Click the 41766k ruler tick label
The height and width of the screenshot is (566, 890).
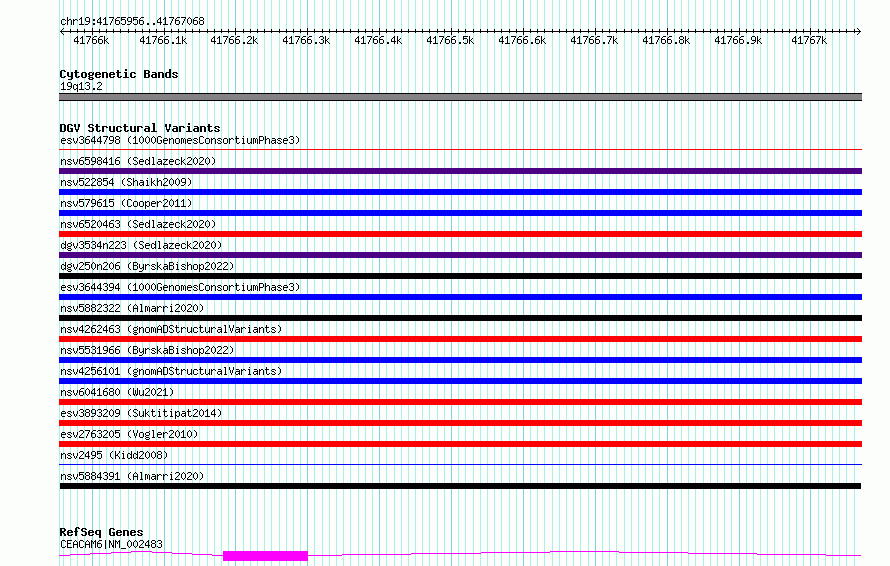91,40
